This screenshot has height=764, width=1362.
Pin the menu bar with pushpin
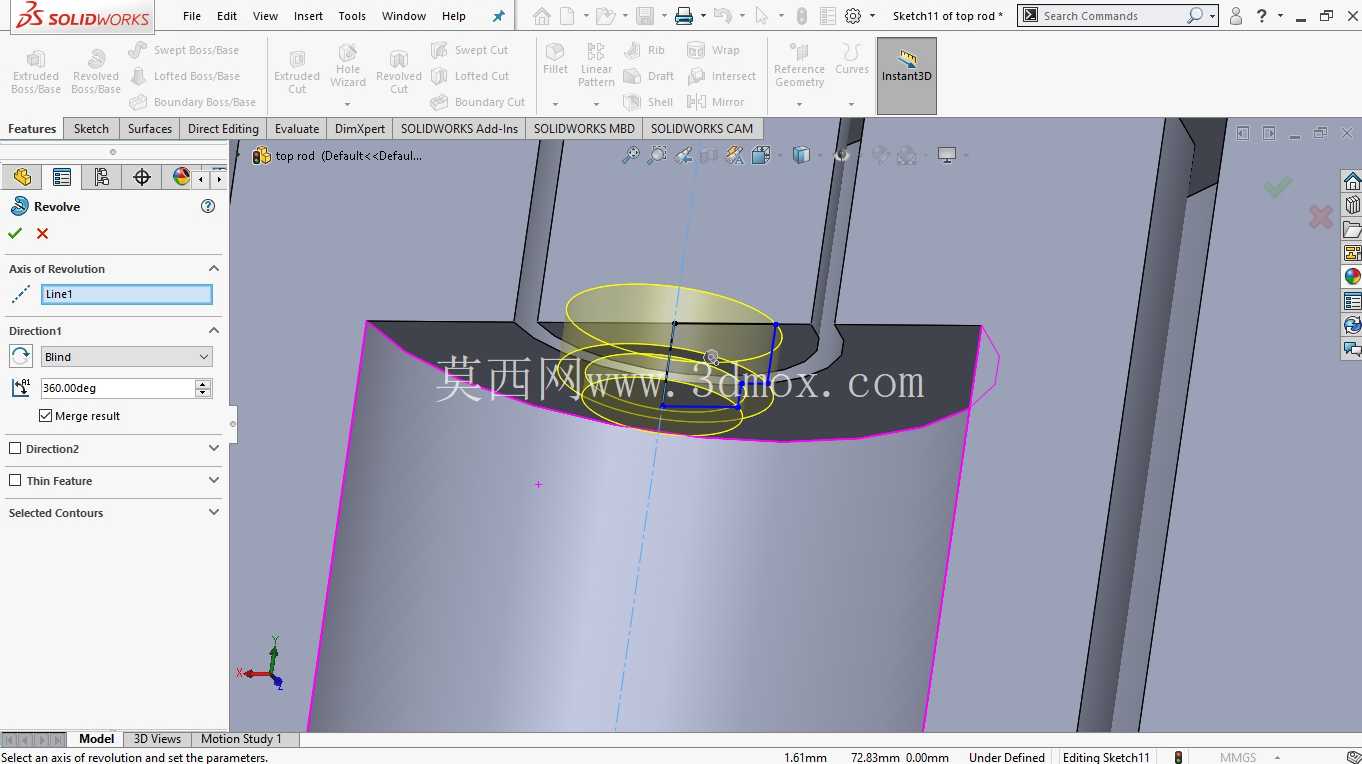point(499,16)
